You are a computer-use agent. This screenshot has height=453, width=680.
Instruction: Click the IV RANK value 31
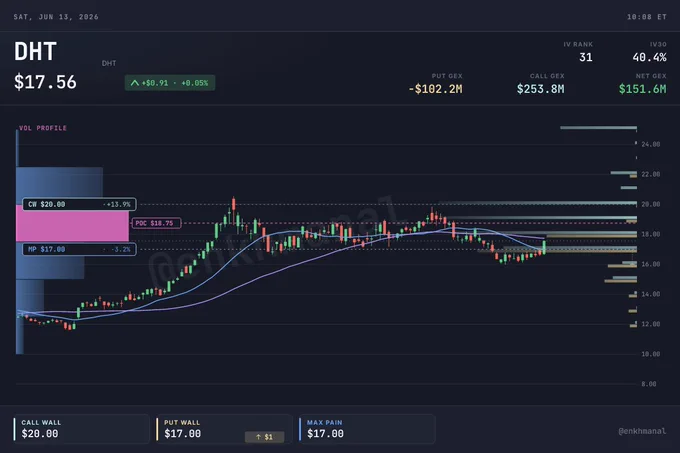(x=585, y=57)
